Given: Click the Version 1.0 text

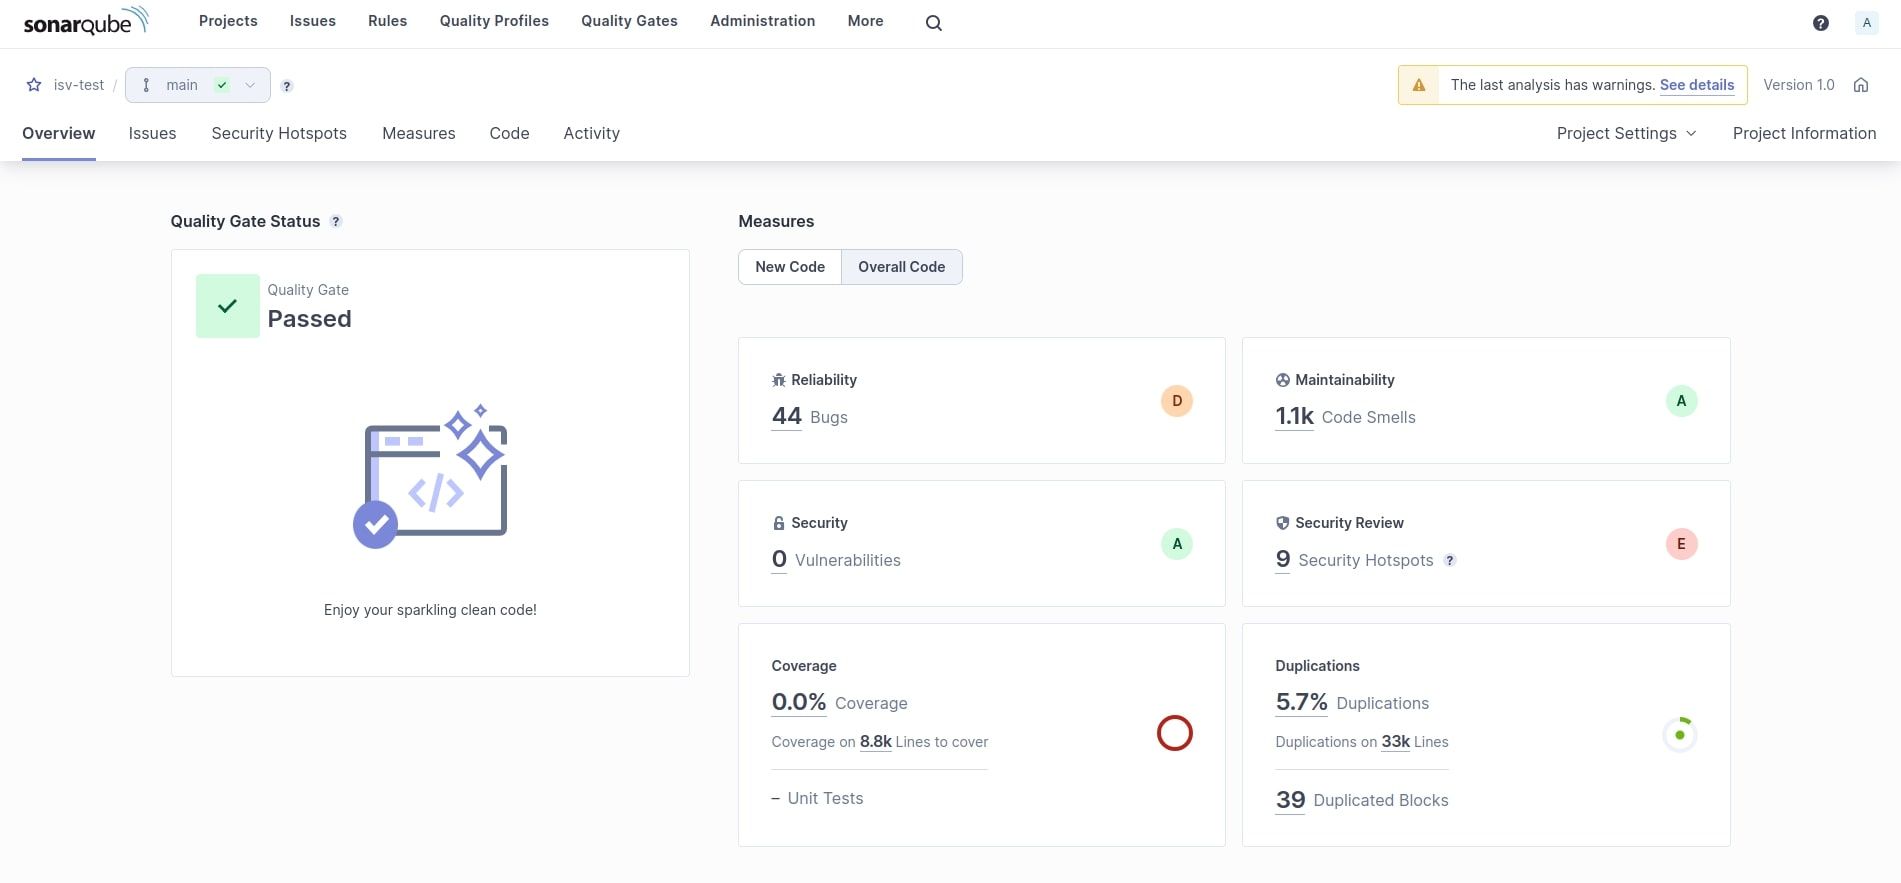Looking at the screenshot, I should 1799,85.
